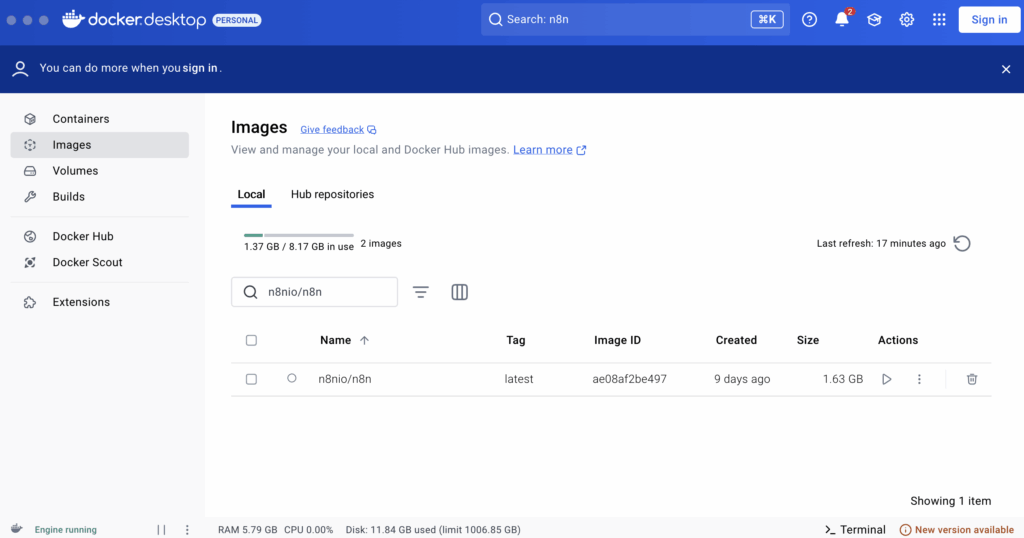Viewport: 1024px width, 538px height.
Task: Click the latest tag cell
Action: tap(519, 379)
